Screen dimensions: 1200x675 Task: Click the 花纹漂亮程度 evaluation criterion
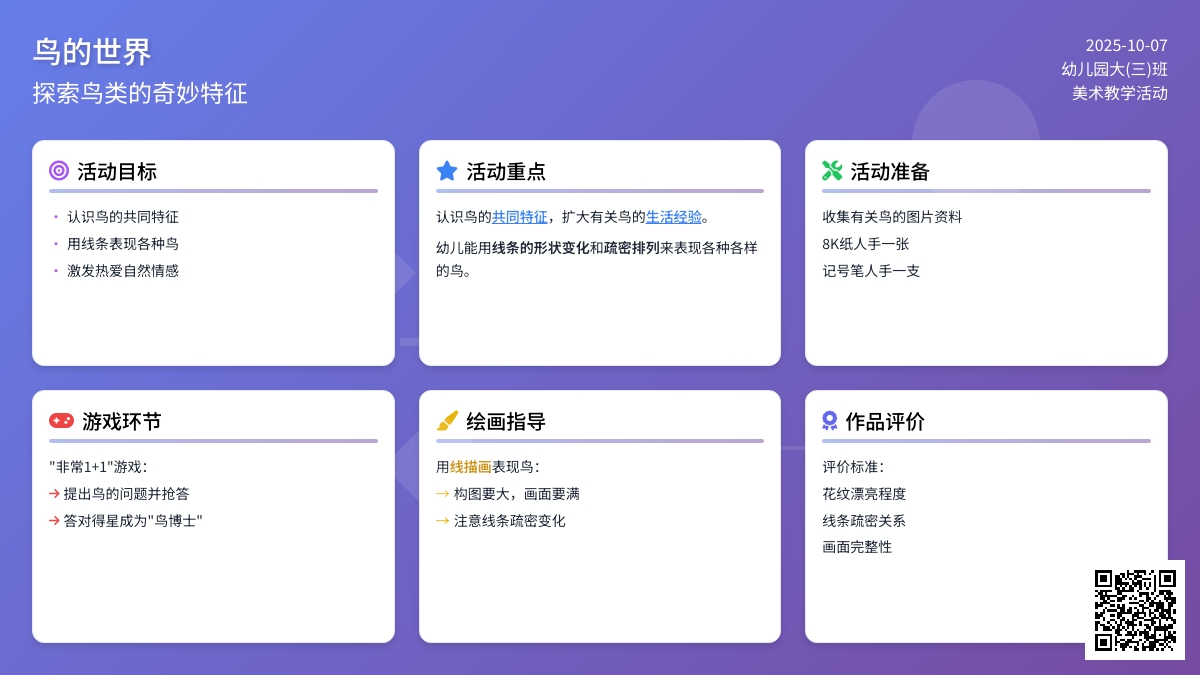point(864,494)
